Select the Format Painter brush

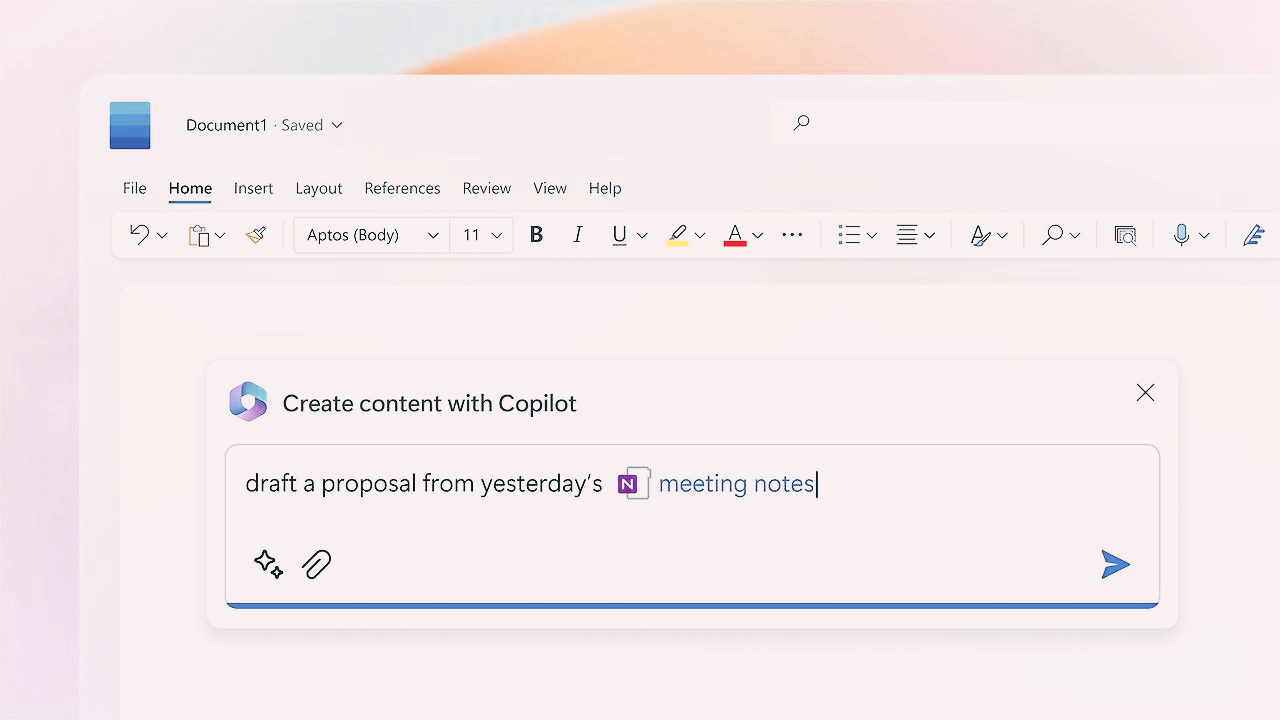click(x=256, y=235)
